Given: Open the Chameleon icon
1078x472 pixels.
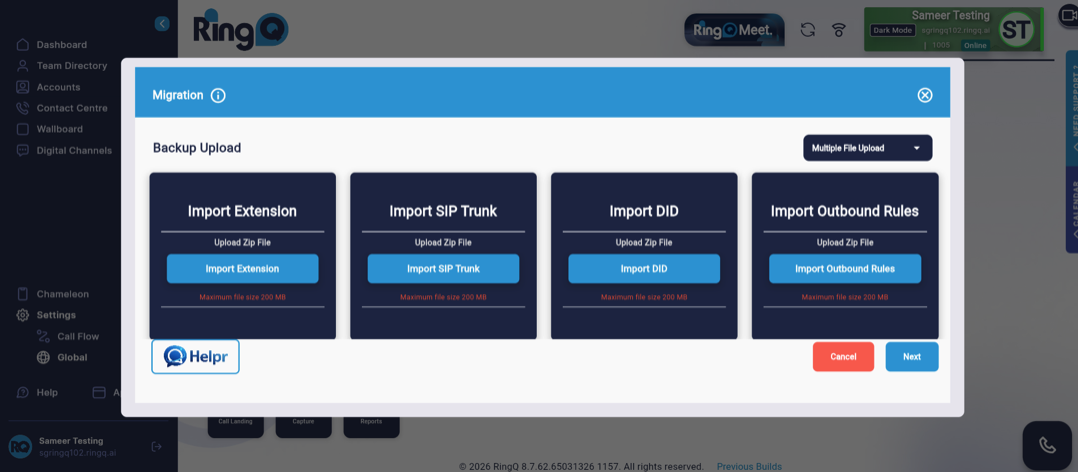Looking at the screenshot, I should [x=23, y=294].
